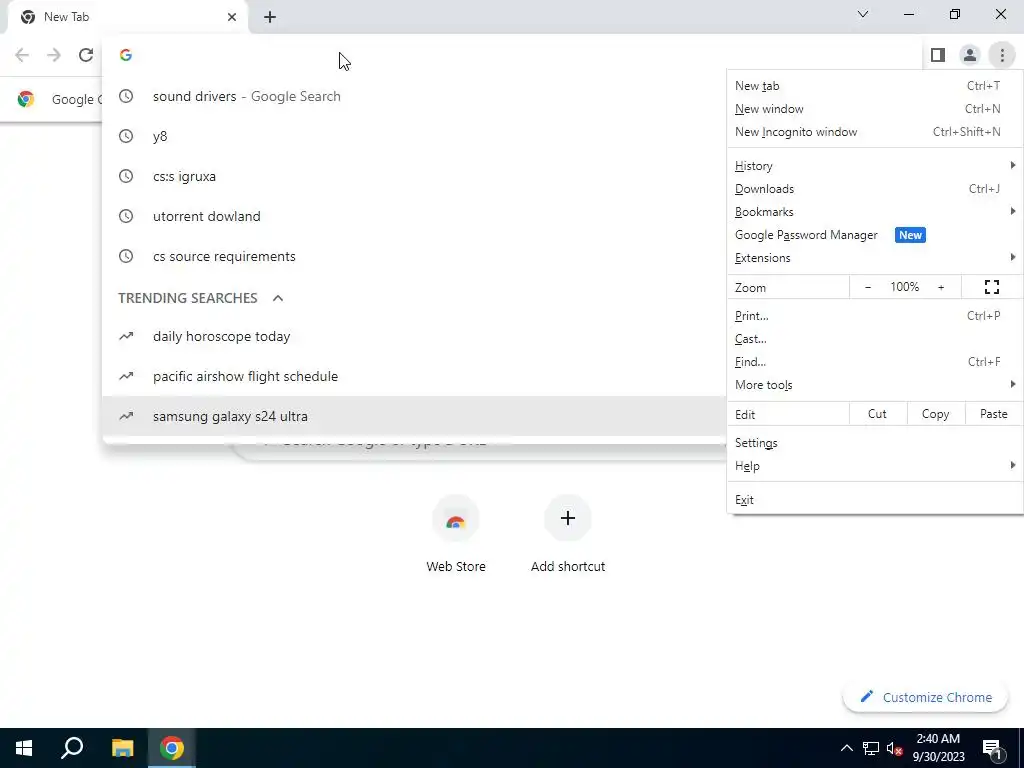The height and width of the screenshot is (768, 1024).
Task: Open Google Password Manager menu item
Action: click(875, 234)
